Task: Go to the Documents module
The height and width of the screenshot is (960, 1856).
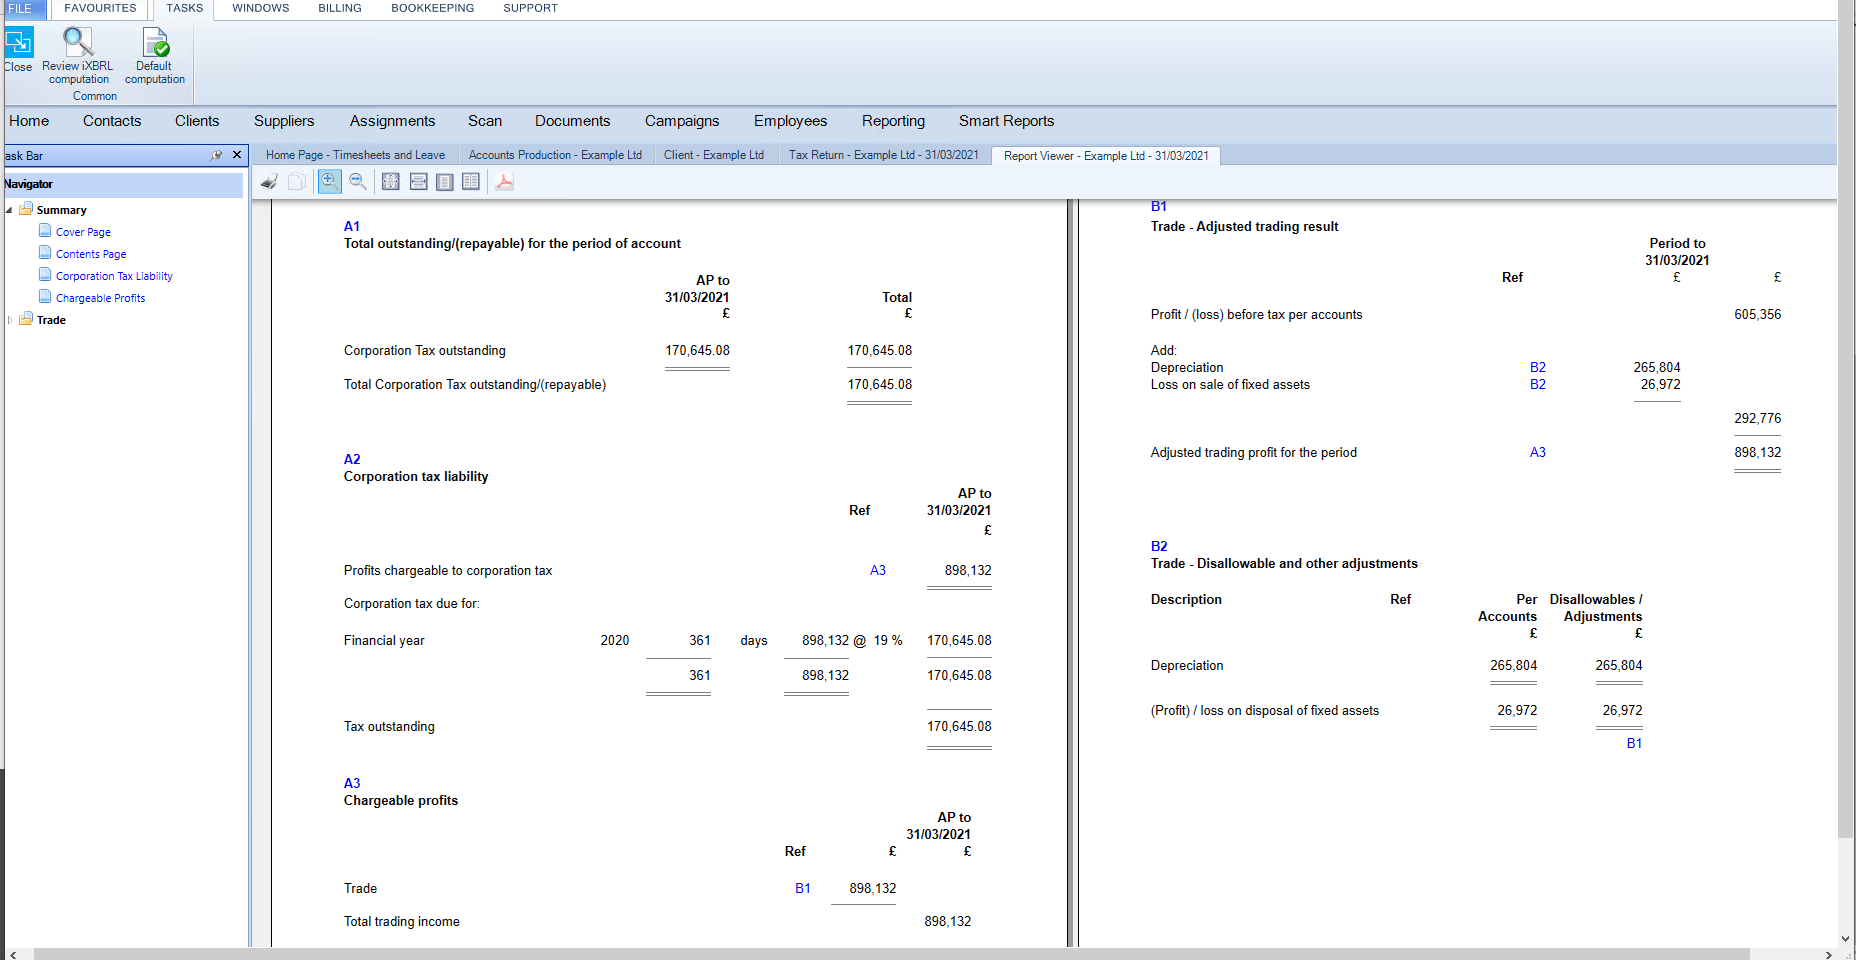Action: point(572,121)
